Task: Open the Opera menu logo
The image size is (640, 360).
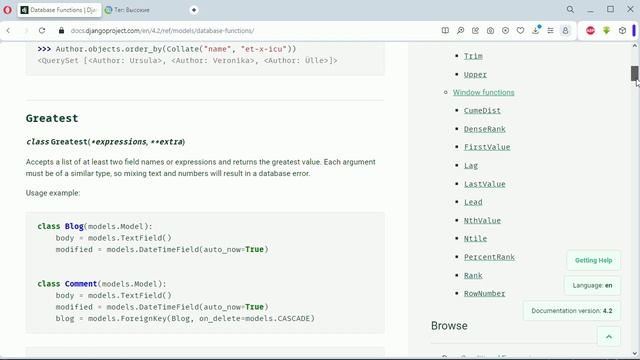Action: pos(7,9)
